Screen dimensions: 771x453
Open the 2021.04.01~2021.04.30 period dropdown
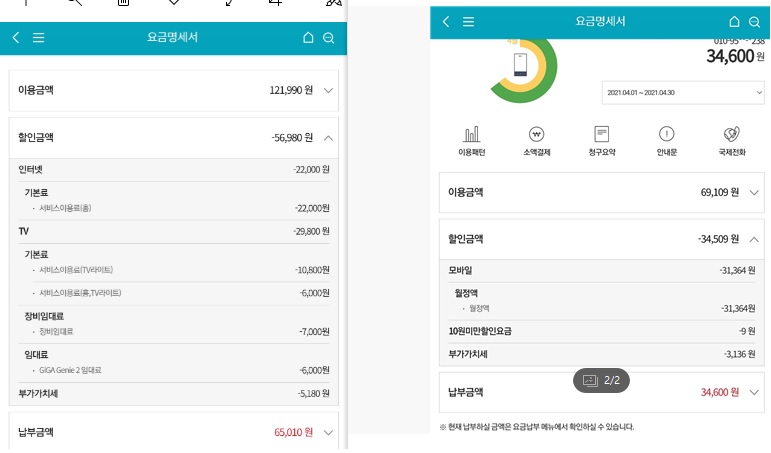click(683, 92)
